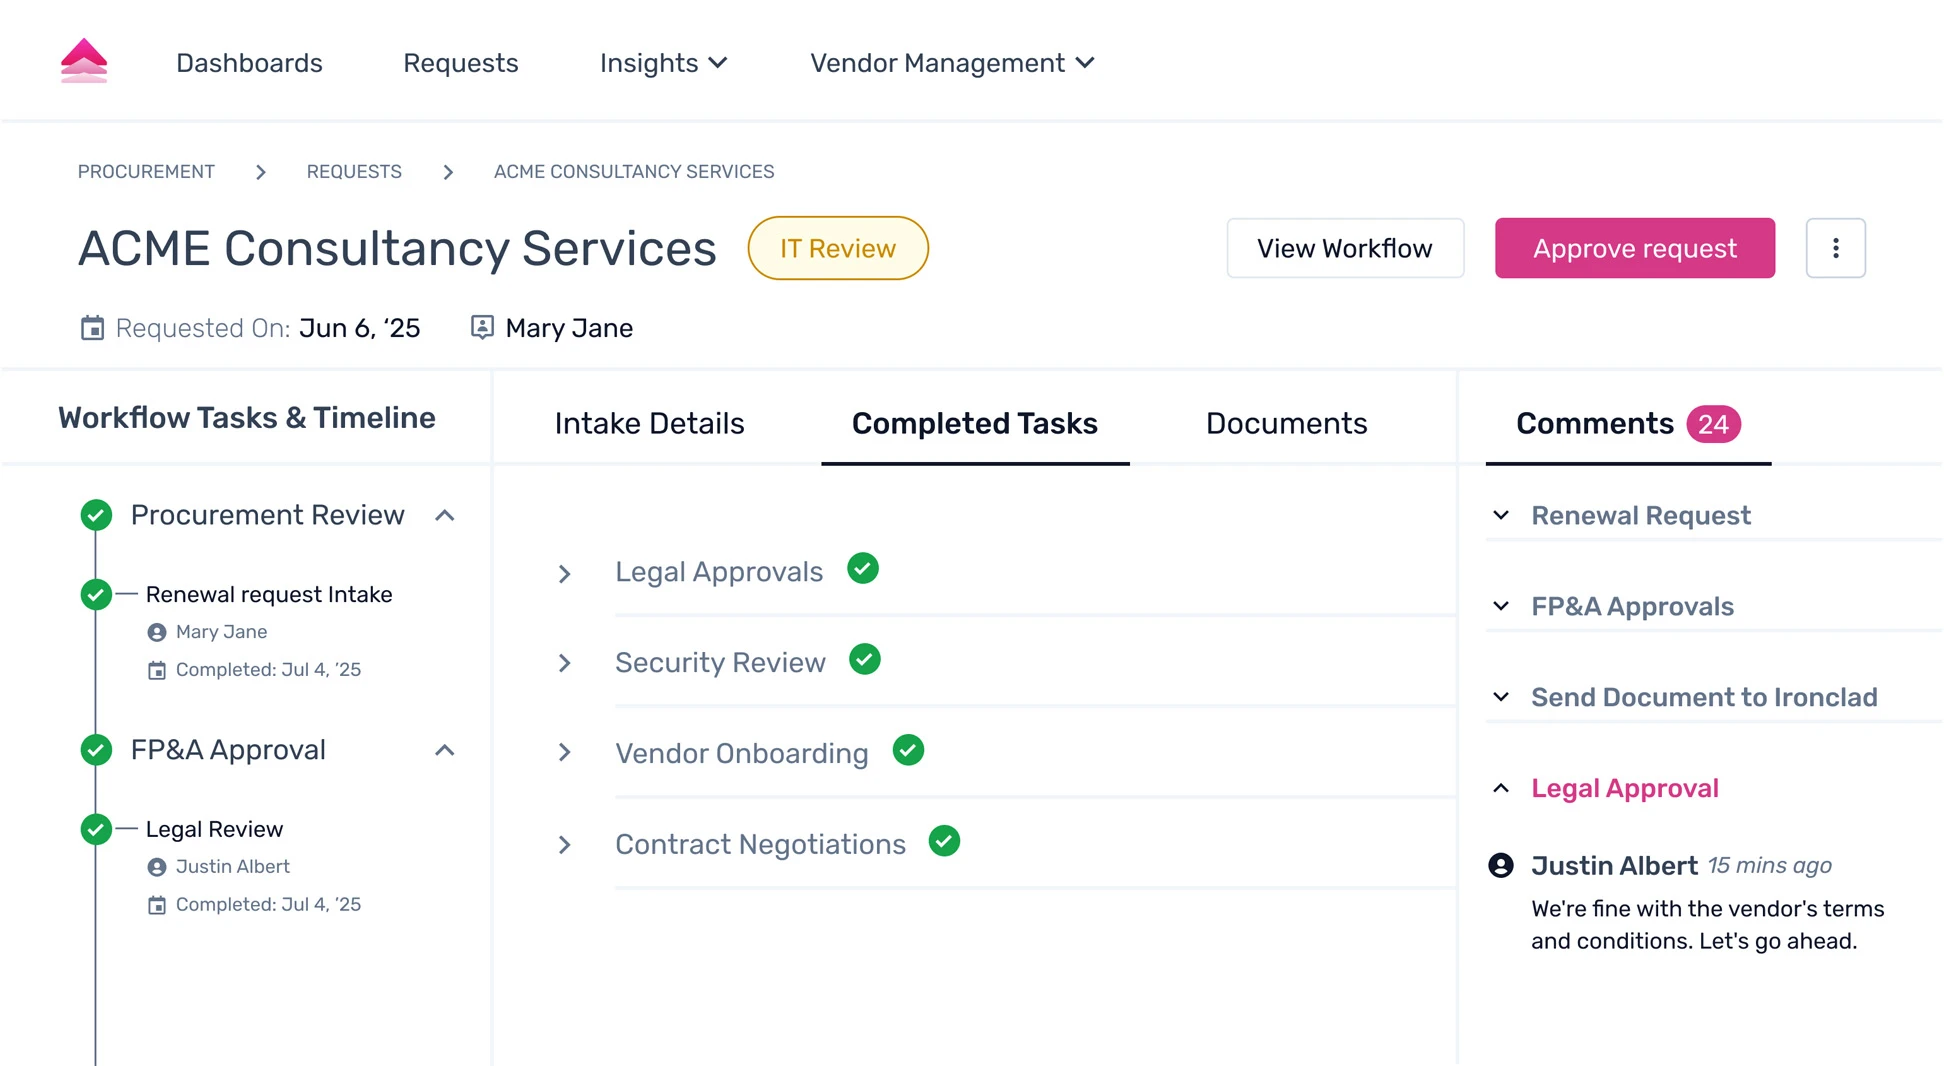Viewport: 1944px width, 1066px height.
Task: Navigate to PROCUREMENT via the breadcrumb
Action: (x=146, y=171)
